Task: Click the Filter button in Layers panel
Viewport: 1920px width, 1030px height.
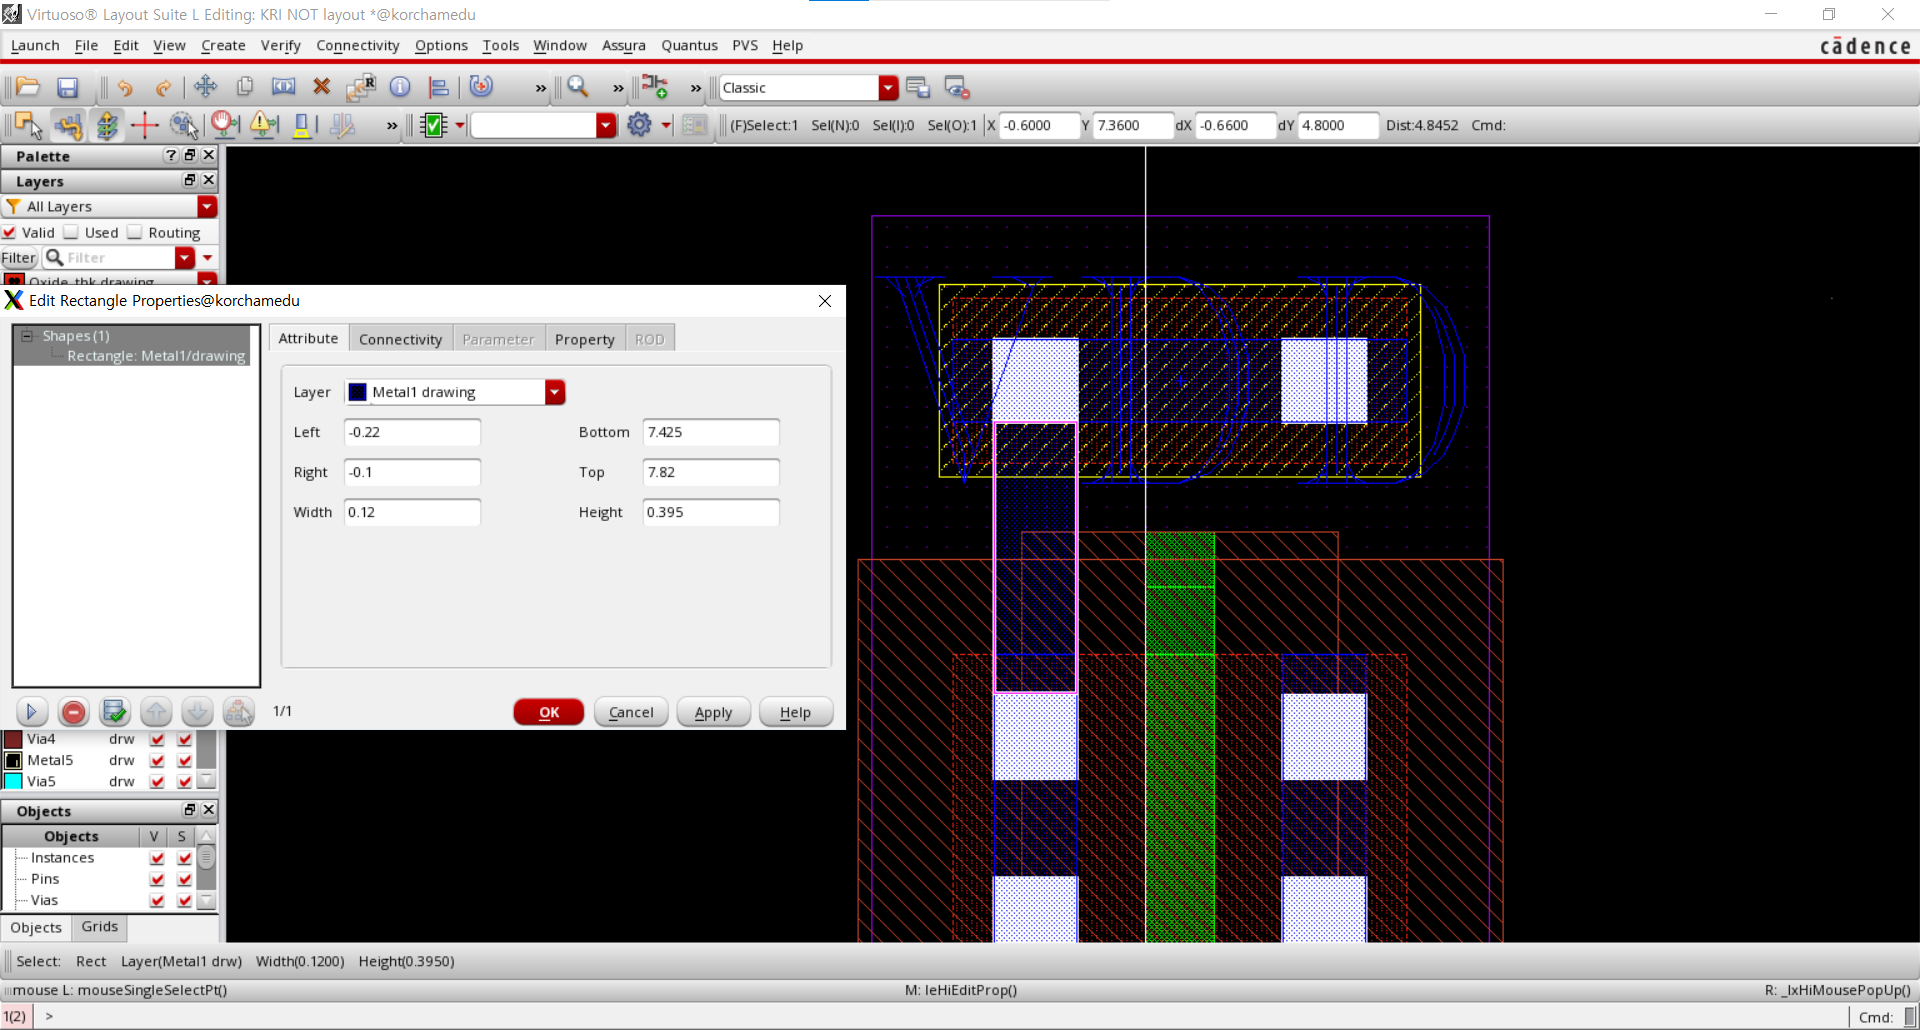Action: (19, 258)
